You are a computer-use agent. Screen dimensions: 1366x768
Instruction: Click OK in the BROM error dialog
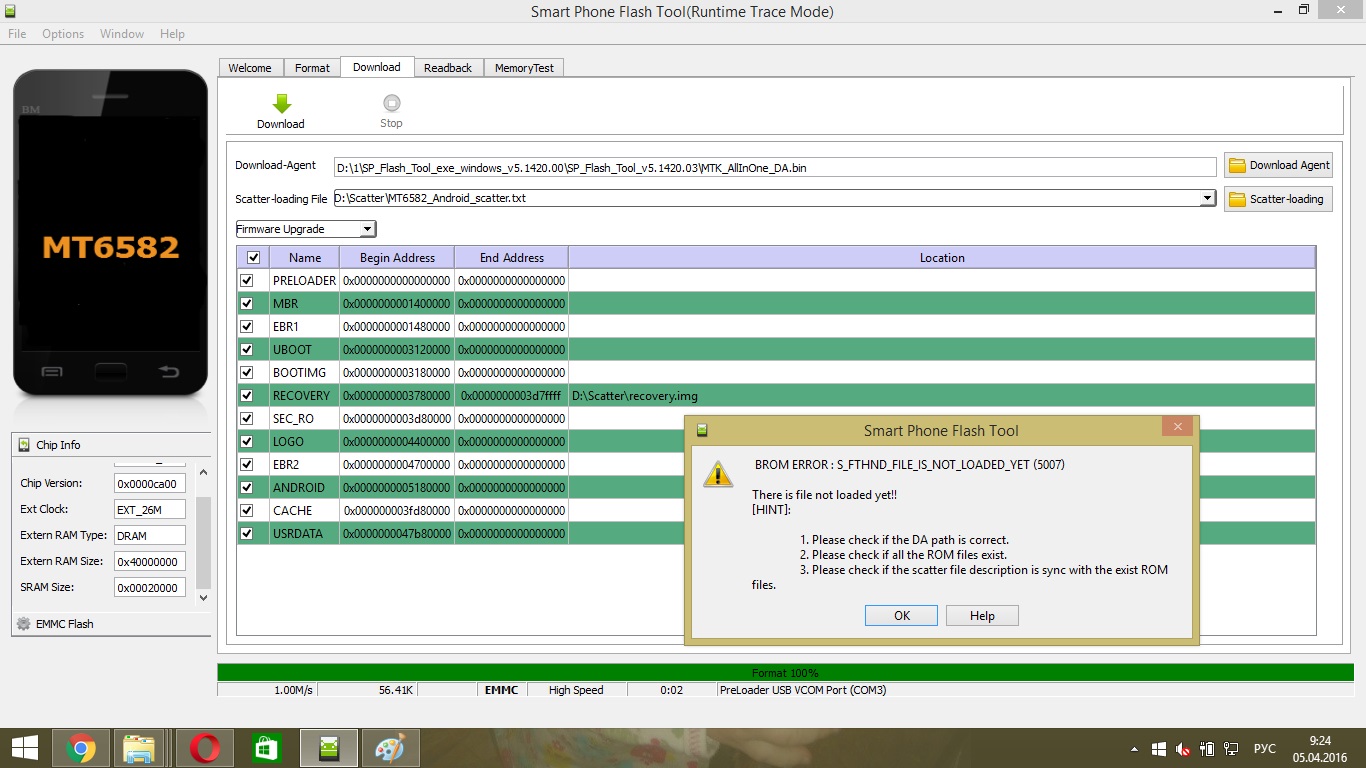[x=901, y=616]
